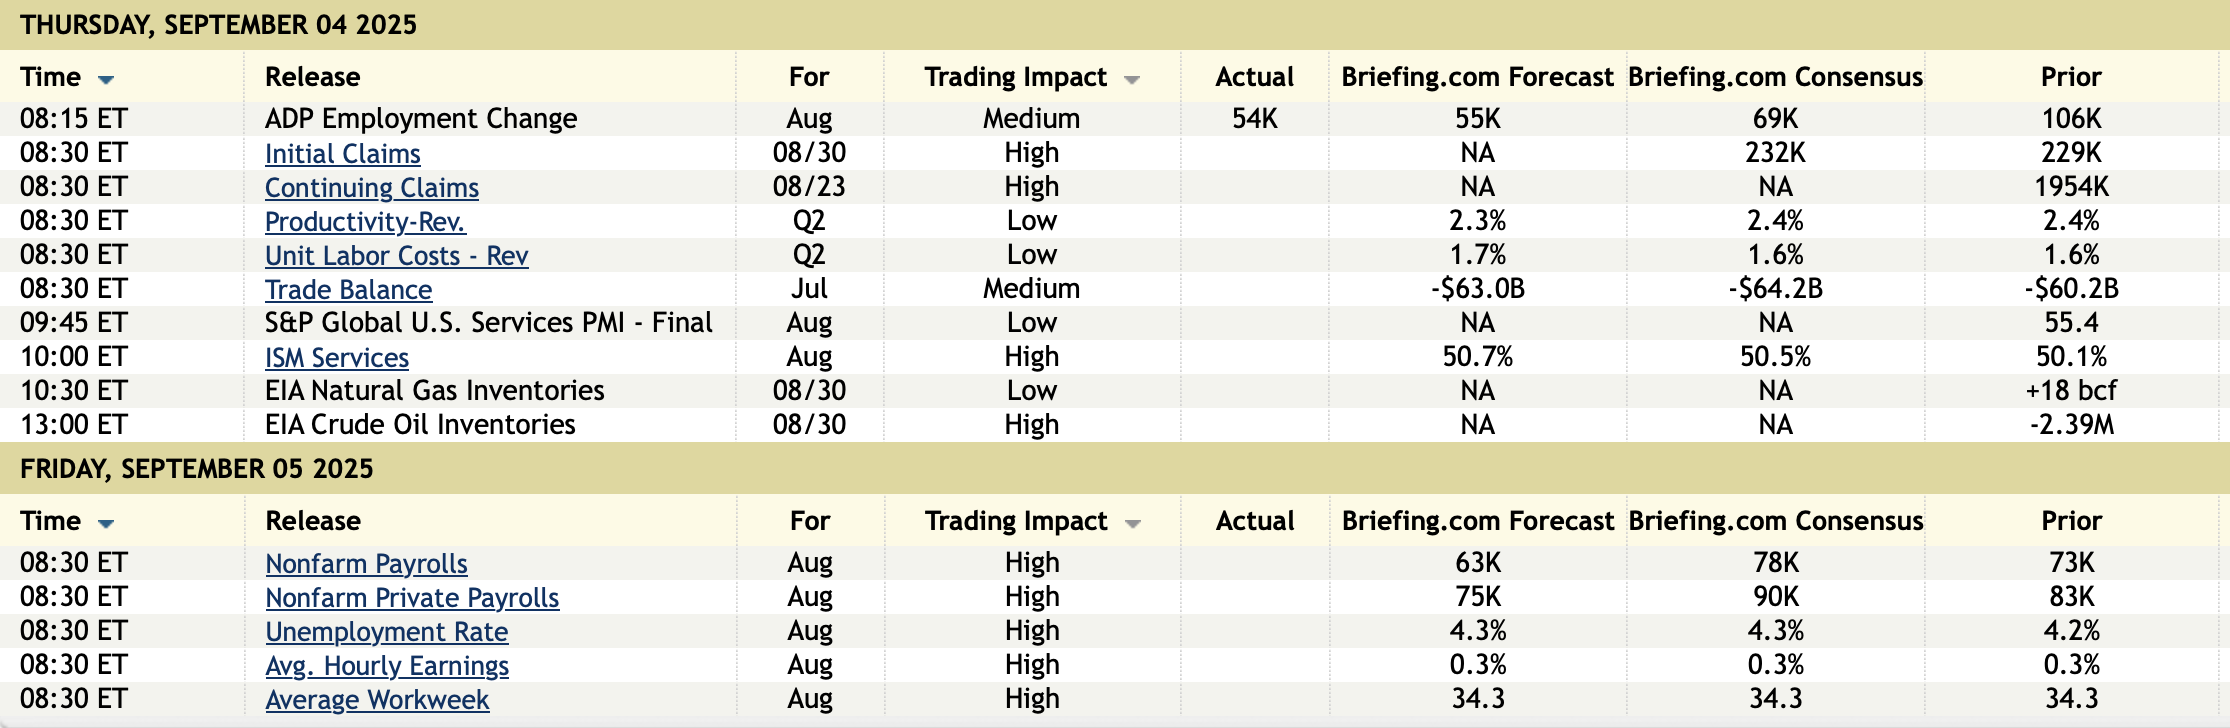The height and width of the screenshot is (728, 2230).
Task: Click Briefing.com Forecast header in Thursday's table
Action: tap(1477, 77)
